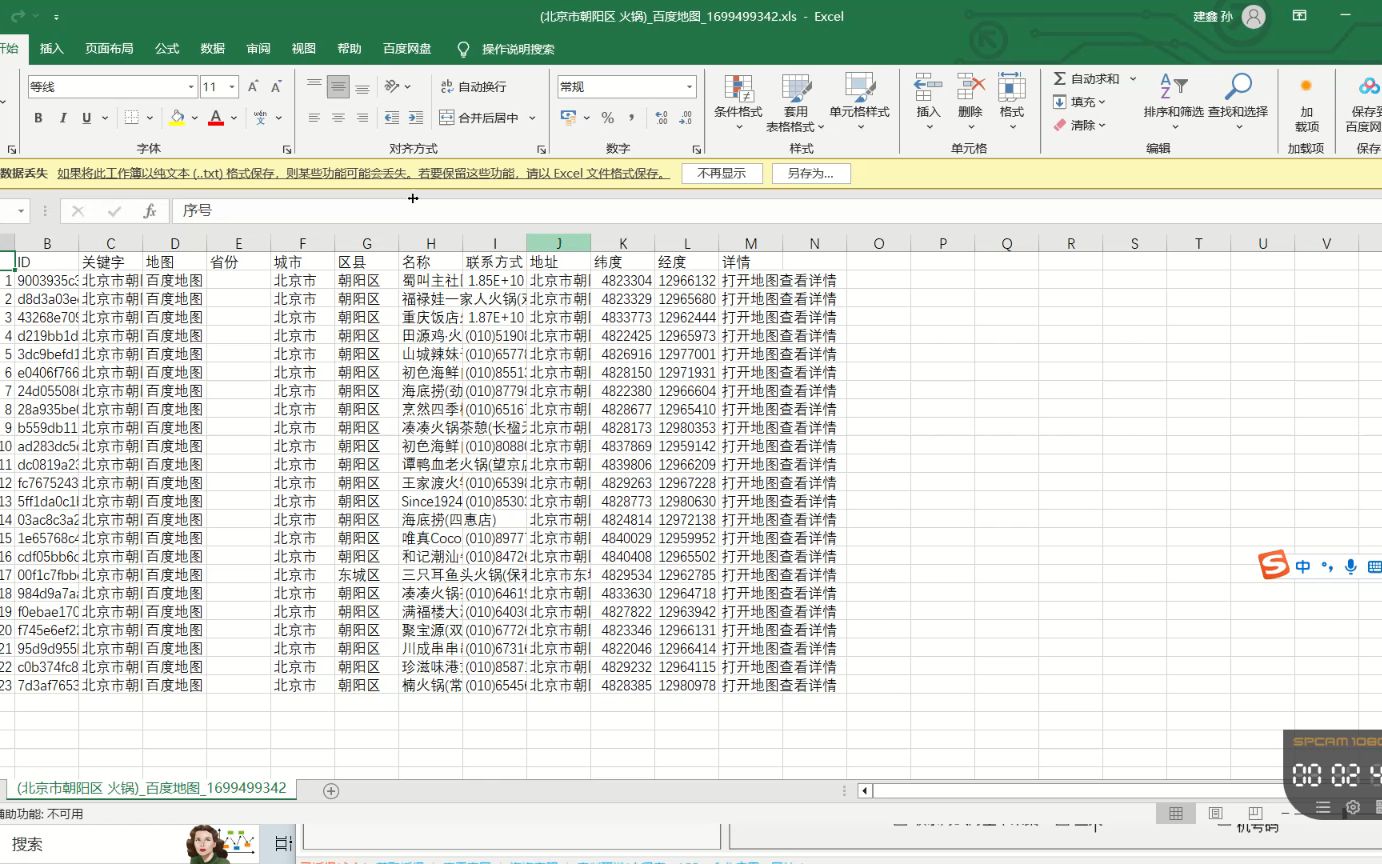Open 排序和筛选 sort and filter
Image resolution: width=1382 pixels, height=864 pixels.
click(x=1174, y=103)
